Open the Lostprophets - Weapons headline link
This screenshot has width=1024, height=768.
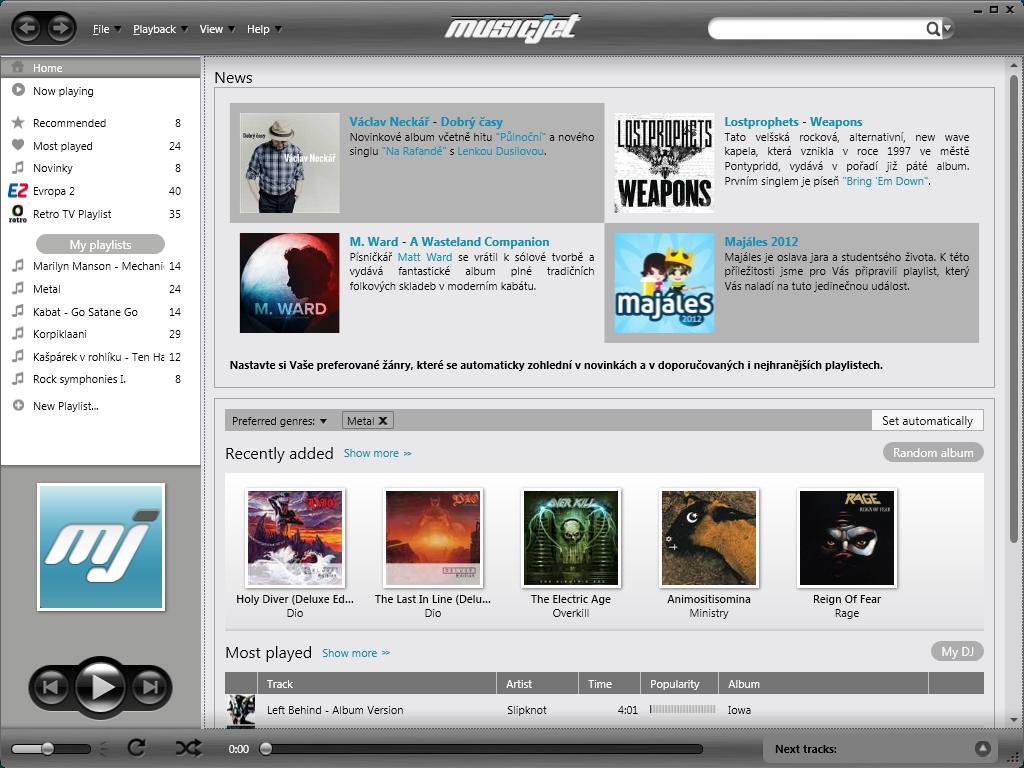coord(793,121)
